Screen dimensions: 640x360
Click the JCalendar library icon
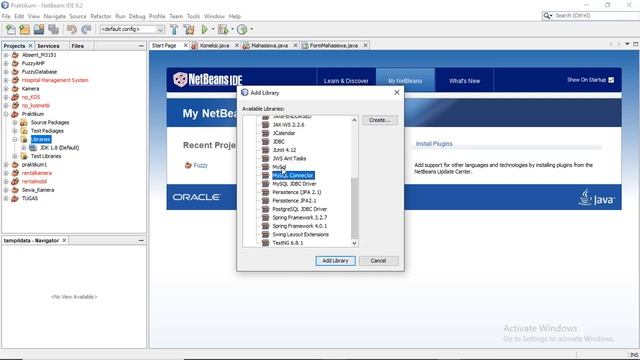266,133
